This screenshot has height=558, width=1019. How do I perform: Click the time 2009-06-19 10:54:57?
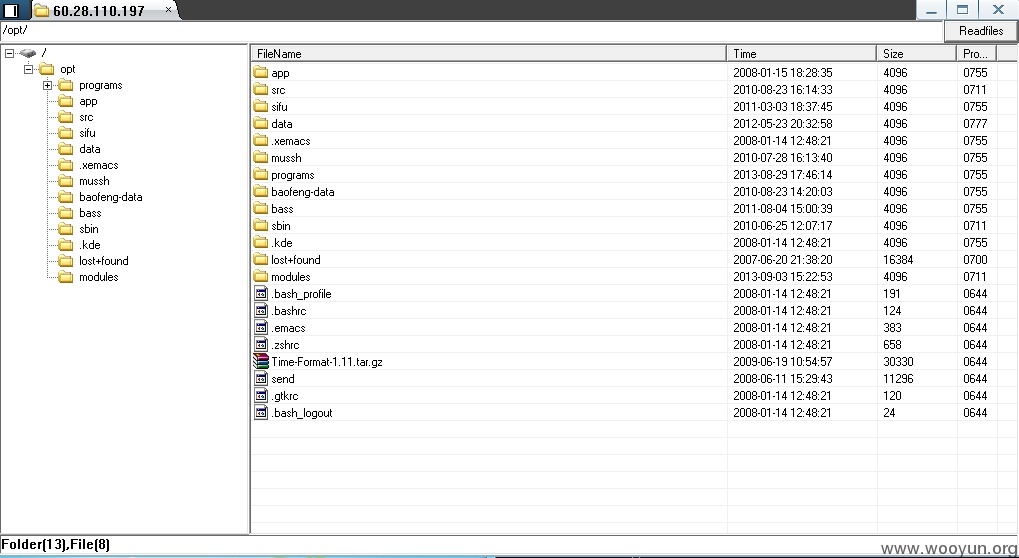click(x=782, y=362)
